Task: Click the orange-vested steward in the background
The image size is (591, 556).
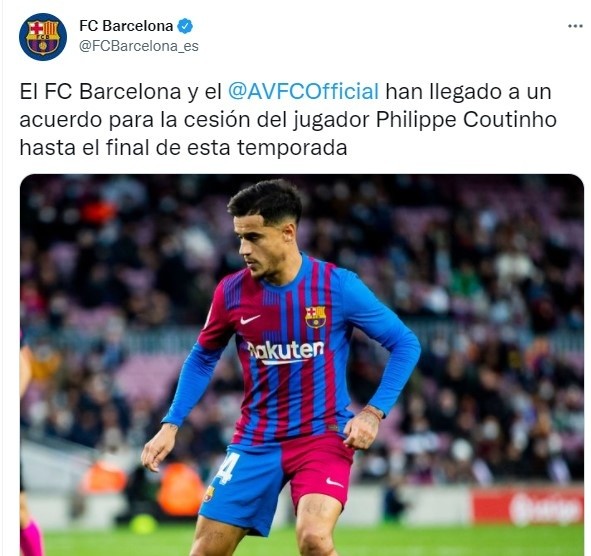Action: (x=180, y=489)
